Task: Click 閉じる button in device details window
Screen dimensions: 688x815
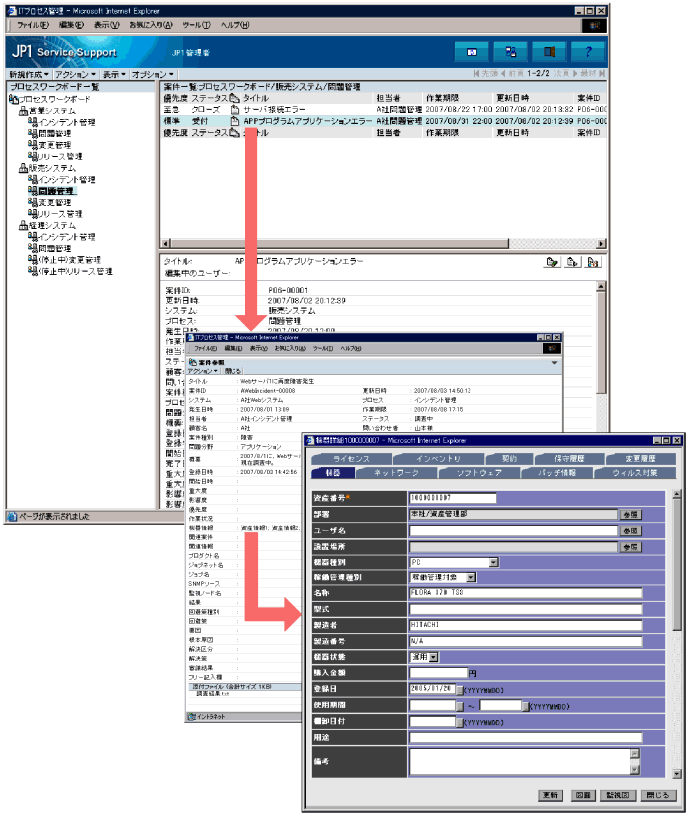Action: 658,795
